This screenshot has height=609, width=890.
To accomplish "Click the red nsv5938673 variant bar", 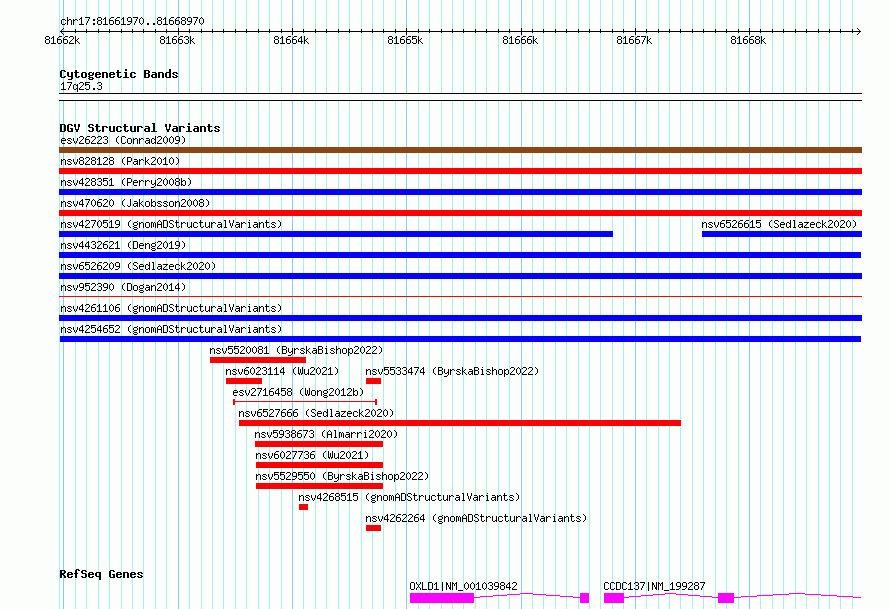I will pos(319,444).
